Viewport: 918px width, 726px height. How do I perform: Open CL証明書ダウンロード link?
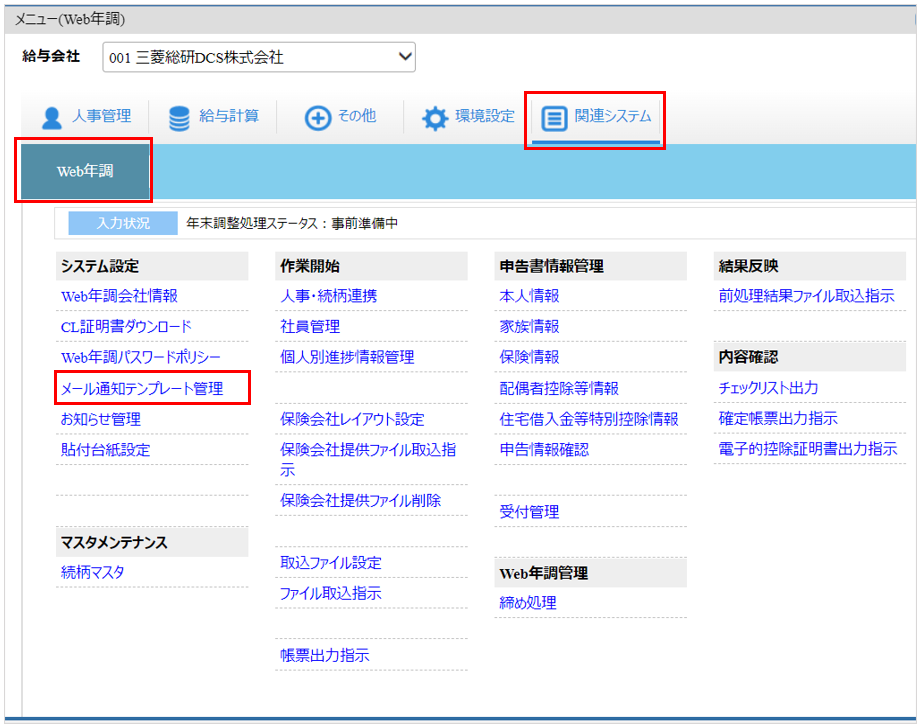tap(126, 326)
